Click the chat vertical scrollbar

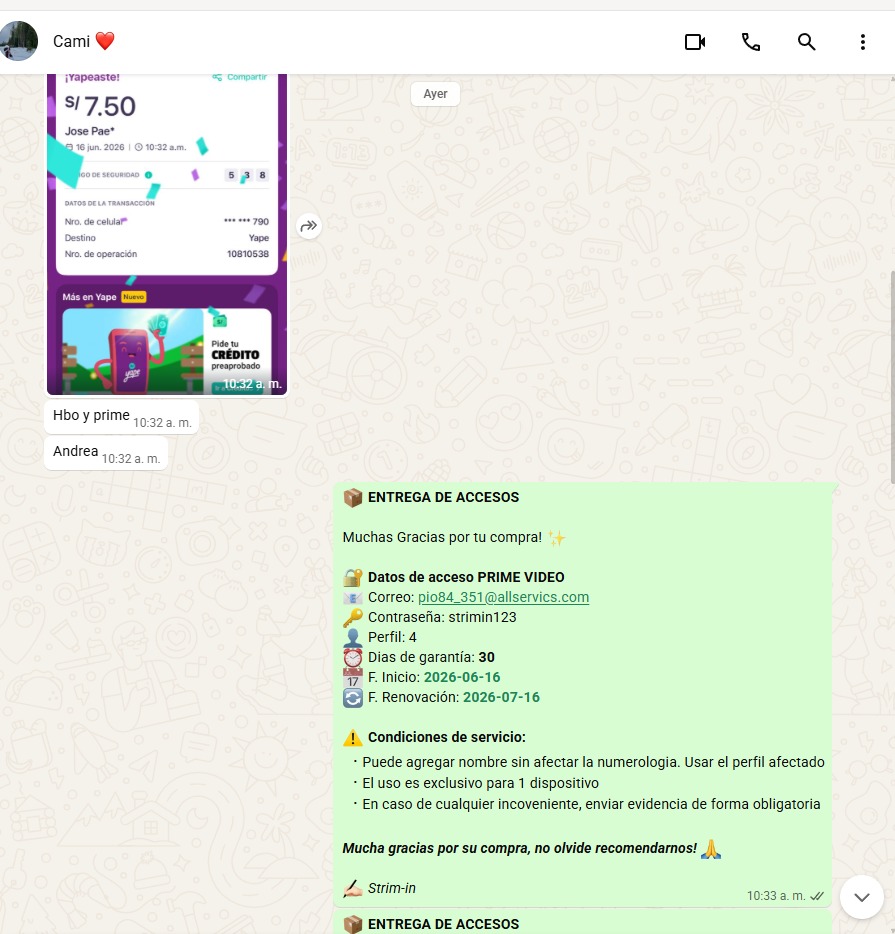point(892,377)
